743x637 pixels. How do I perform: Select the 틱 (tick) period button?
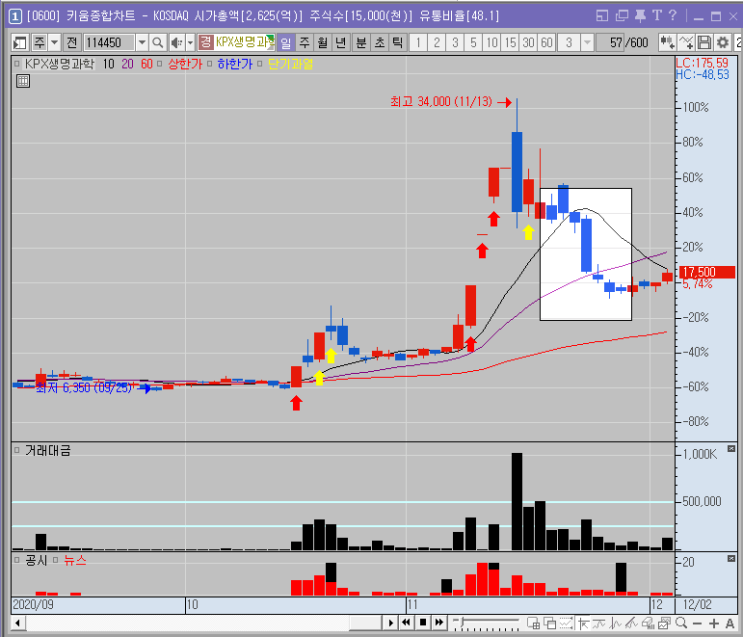(x=398, y=43)
